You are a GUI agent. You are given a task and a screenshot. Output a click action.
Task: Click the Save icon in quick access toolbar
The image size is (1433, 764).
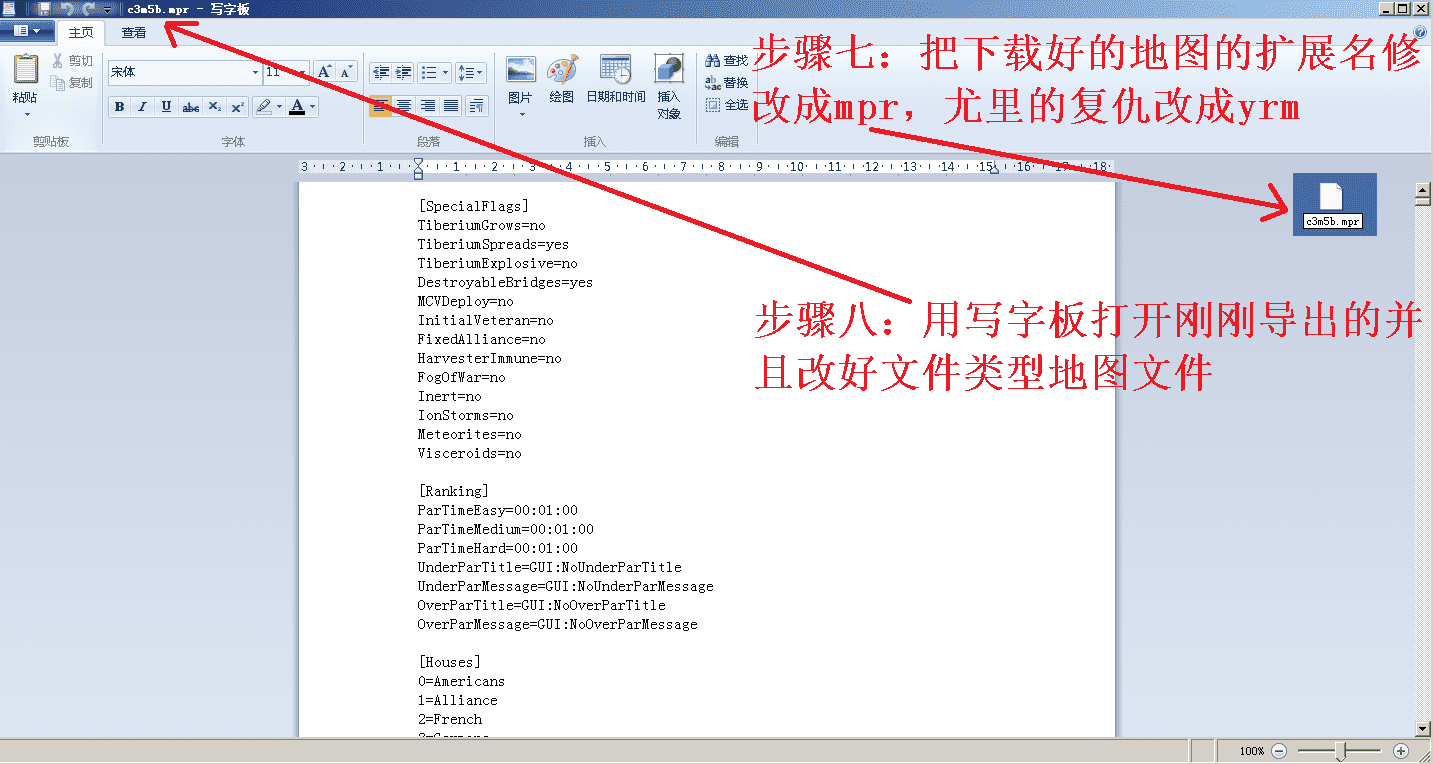coord(44,9)
